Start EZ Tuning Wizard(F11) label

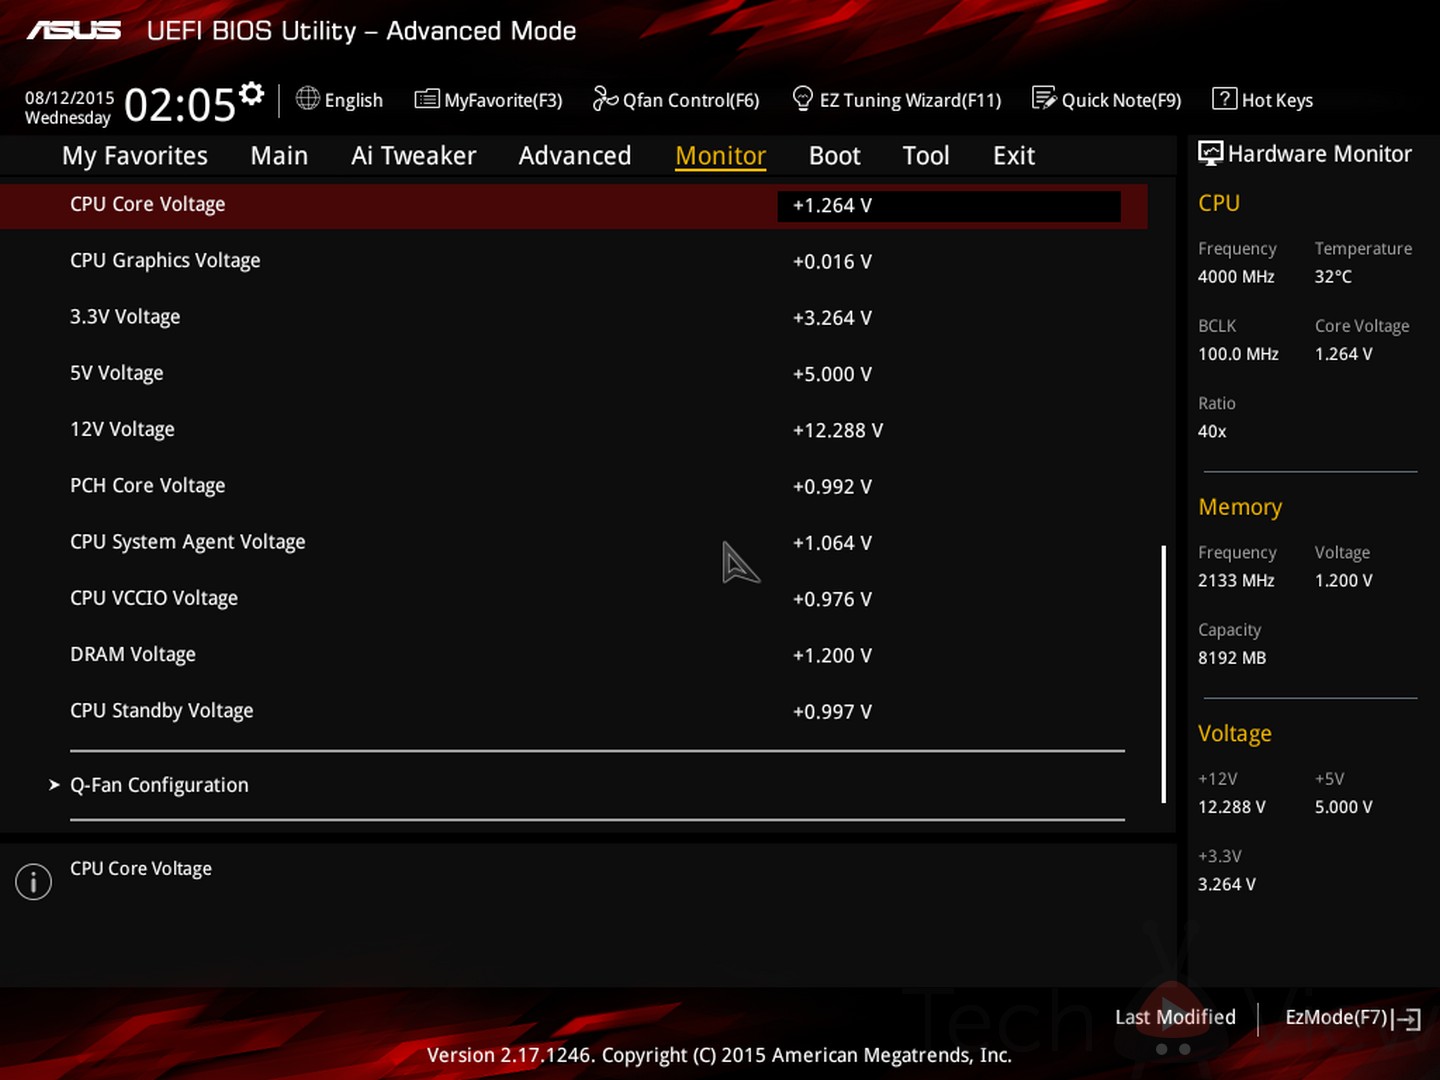(910, 100)
